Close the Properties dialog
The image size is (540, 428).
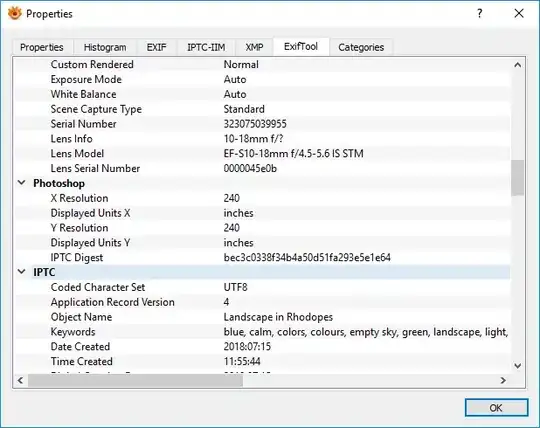coord(519,13)
